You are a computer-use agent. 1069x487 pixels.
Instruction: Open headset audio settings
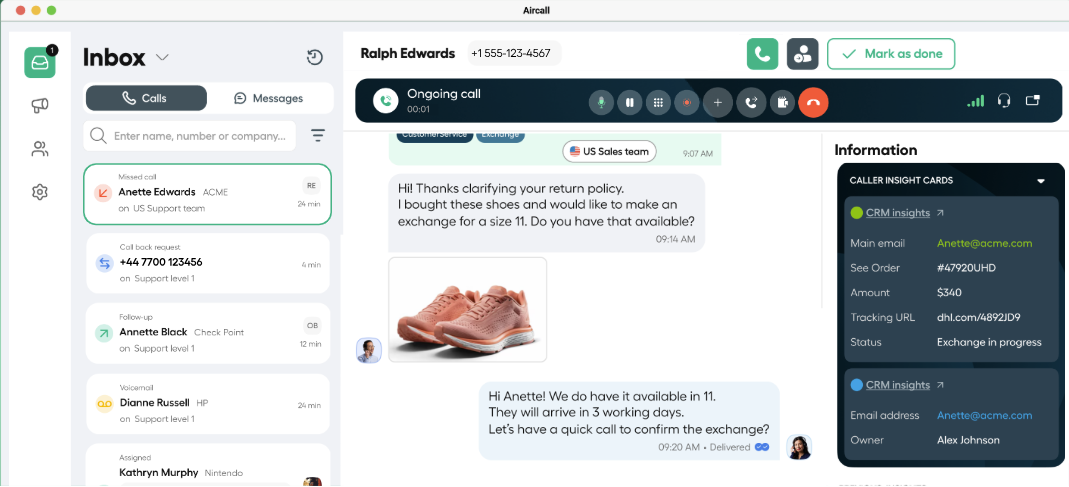coord(1004,100)
